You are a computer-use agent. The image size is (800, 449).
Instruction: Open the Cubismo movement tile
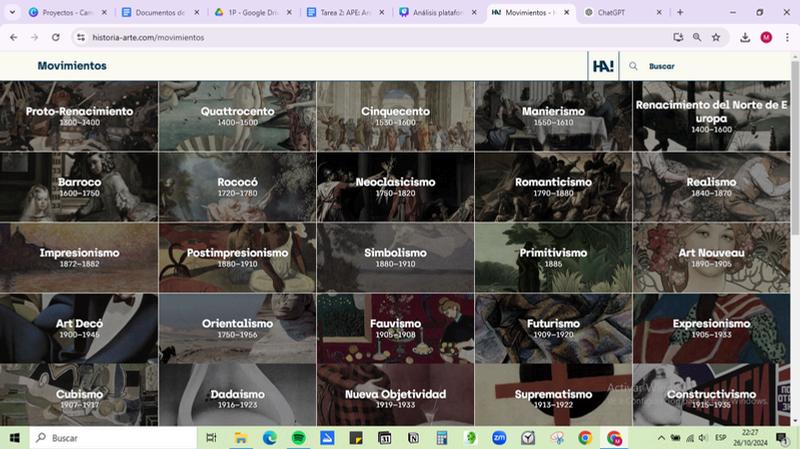(x=79, y=395)
